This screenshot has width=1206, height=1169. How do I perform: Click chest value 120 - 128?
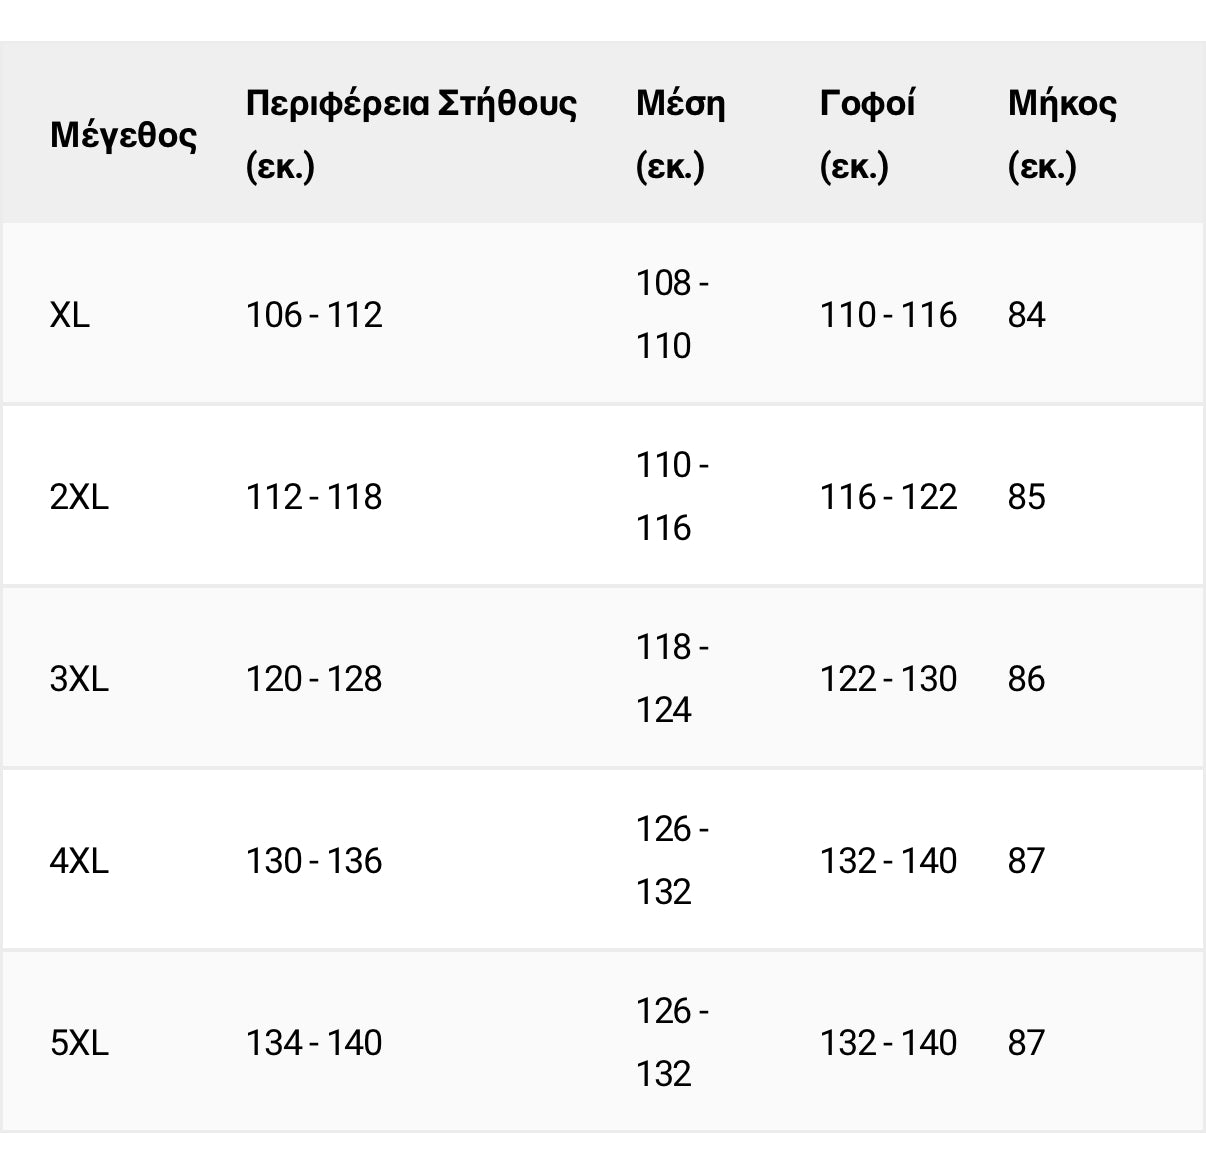pyautogui.click(x=314, y=679)
